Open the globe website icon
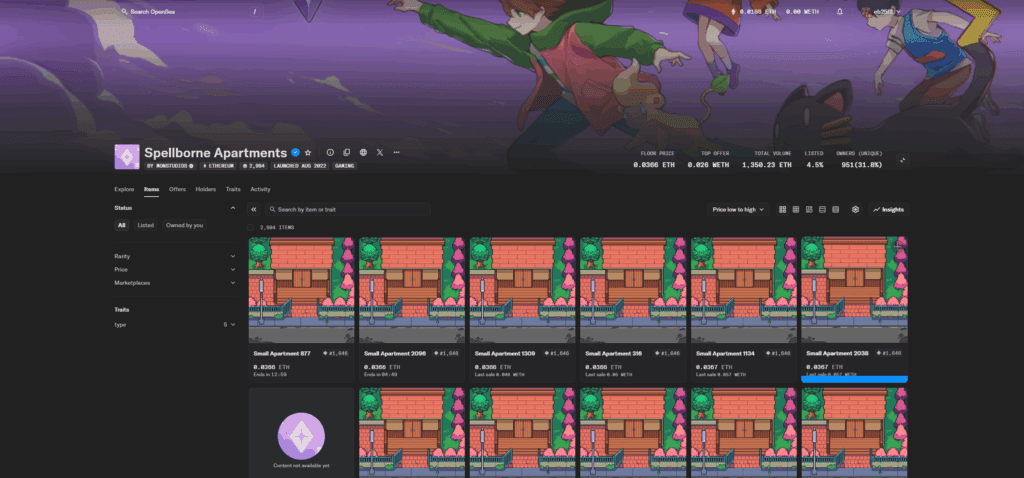Viewport: 1024px width, 478px height. pyautogui.click(x=363, y=152)
